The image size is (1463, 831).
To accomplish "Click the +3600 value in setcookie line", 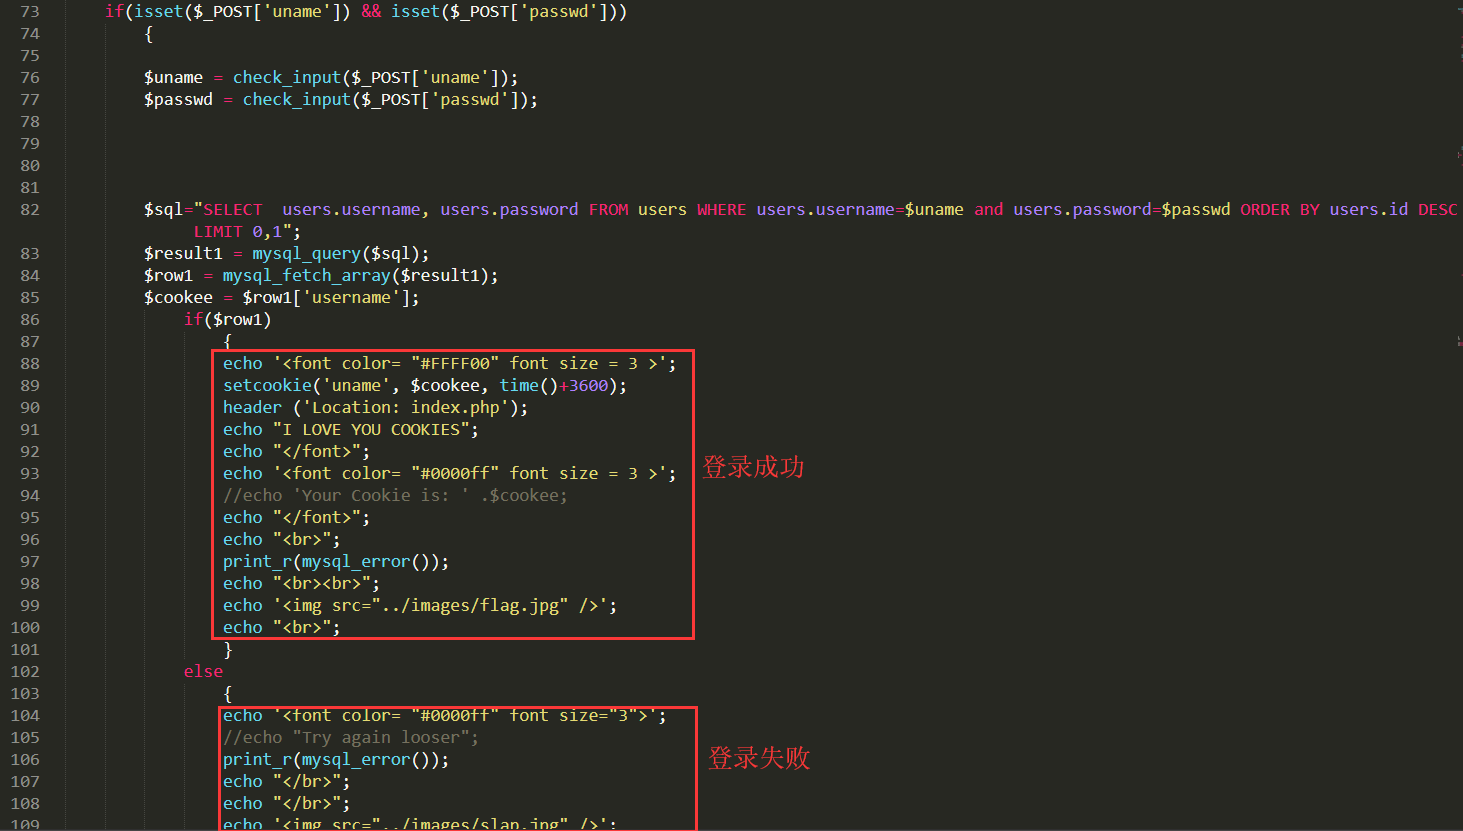I will pyautogui.click(x=583, y=386).
